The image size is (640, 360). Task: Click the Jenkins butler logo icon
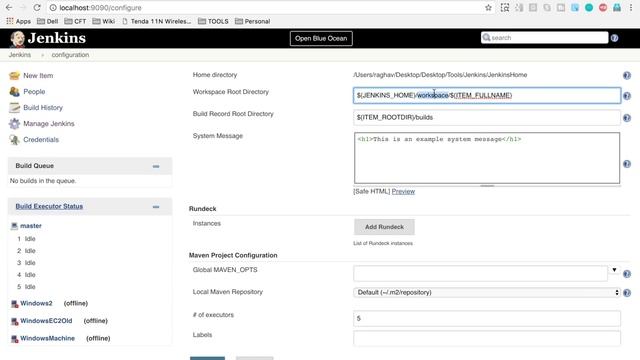[17, 39]
